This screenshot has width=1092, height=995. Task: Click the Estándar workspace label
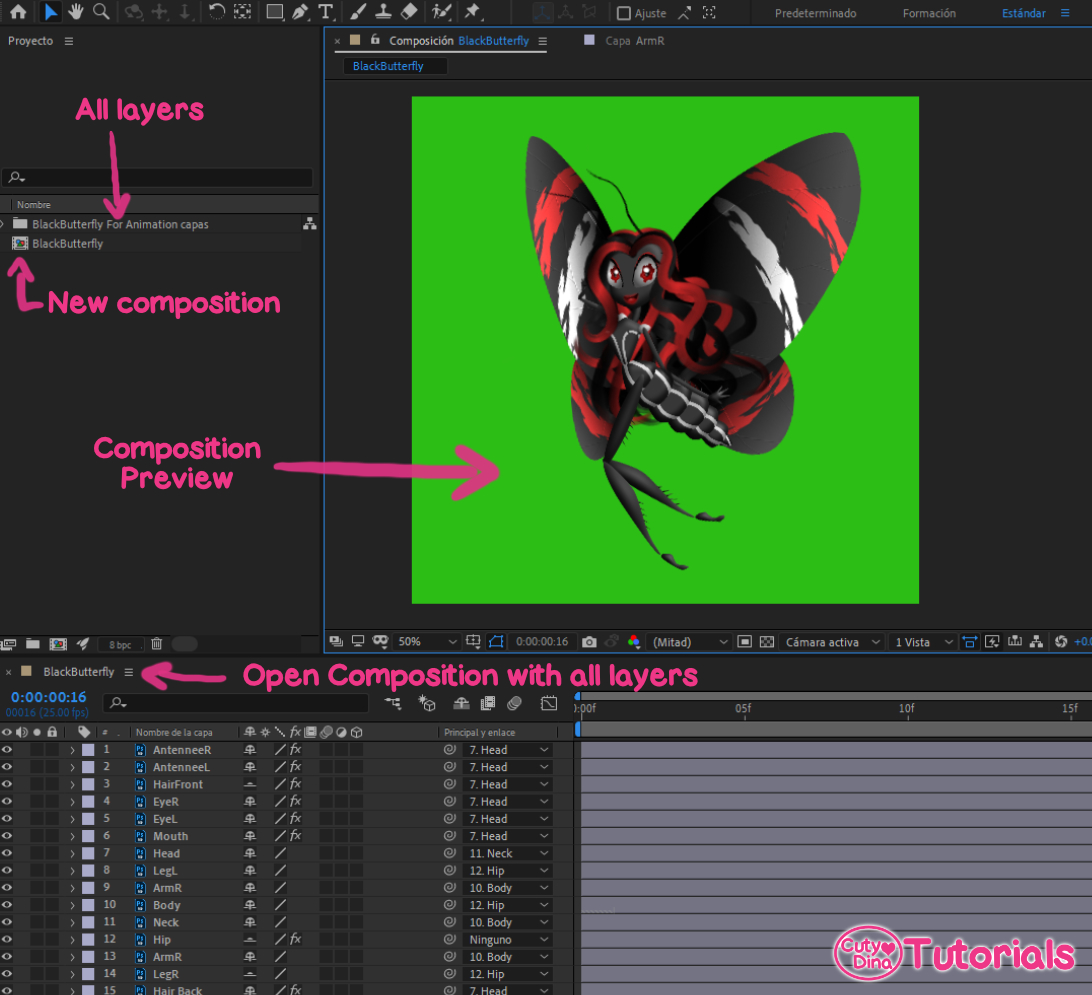coord(1022,13)
